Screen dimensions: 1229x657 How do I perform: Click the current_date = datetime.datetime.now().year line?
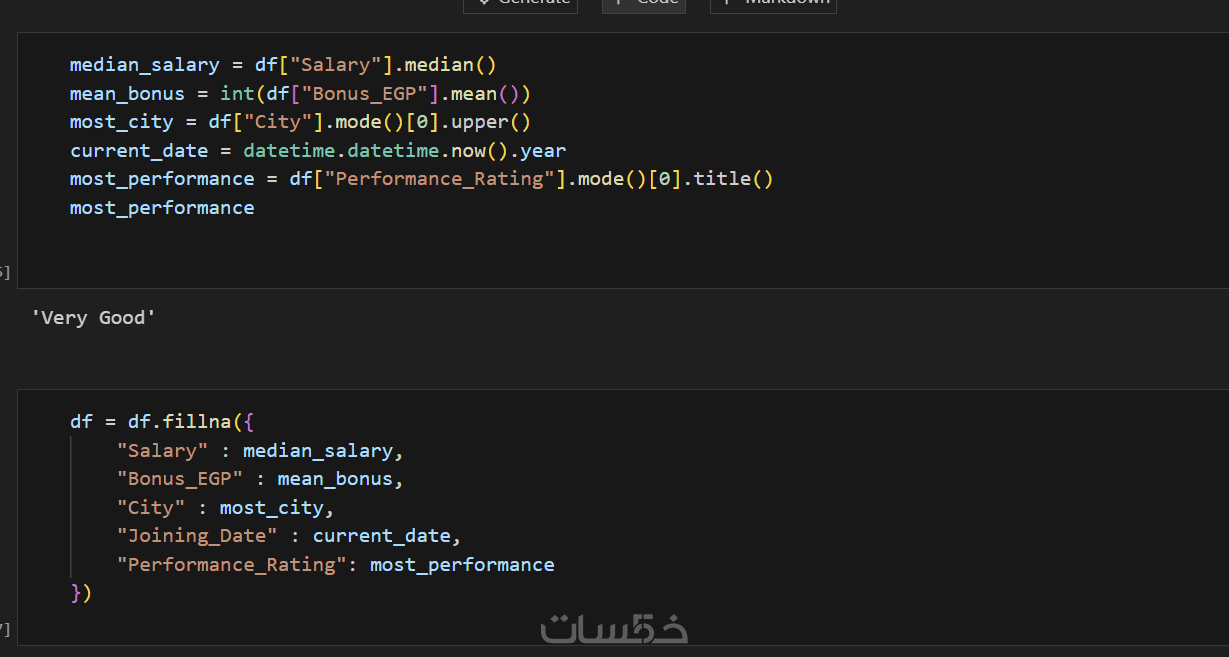click(318, 151)
